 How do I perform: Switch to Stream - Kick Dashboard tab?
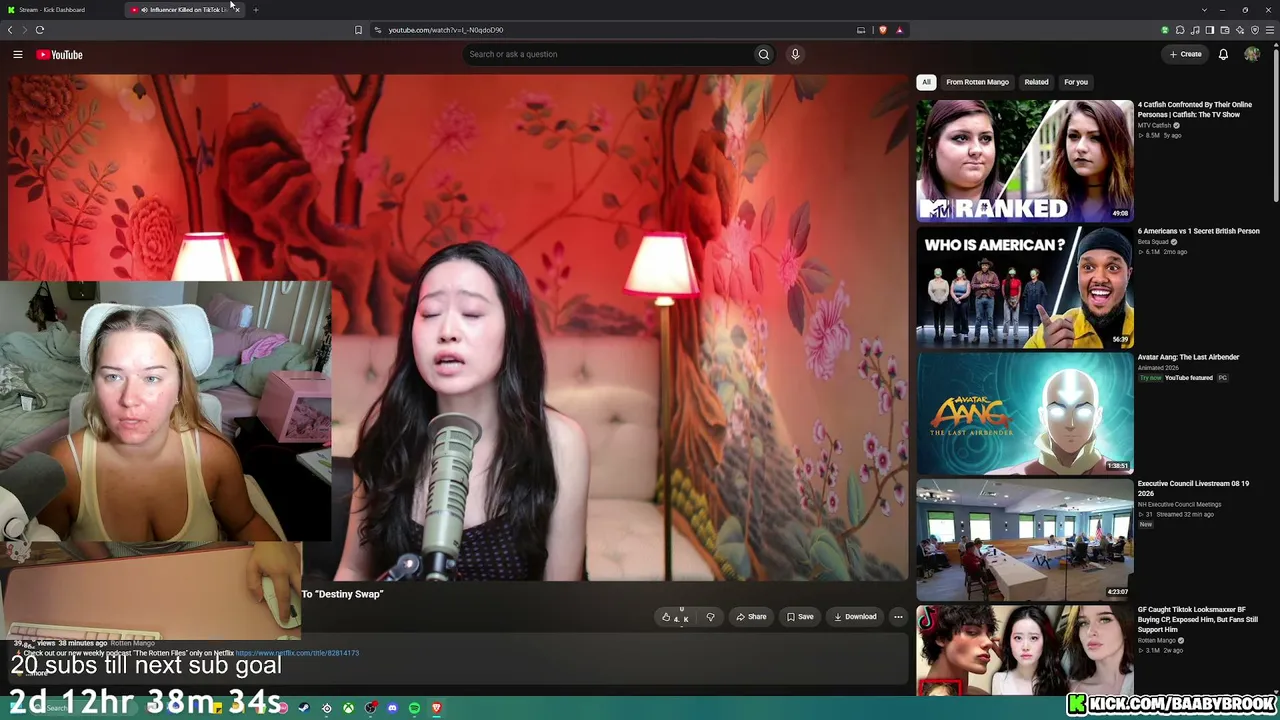(x=60, y=10)
